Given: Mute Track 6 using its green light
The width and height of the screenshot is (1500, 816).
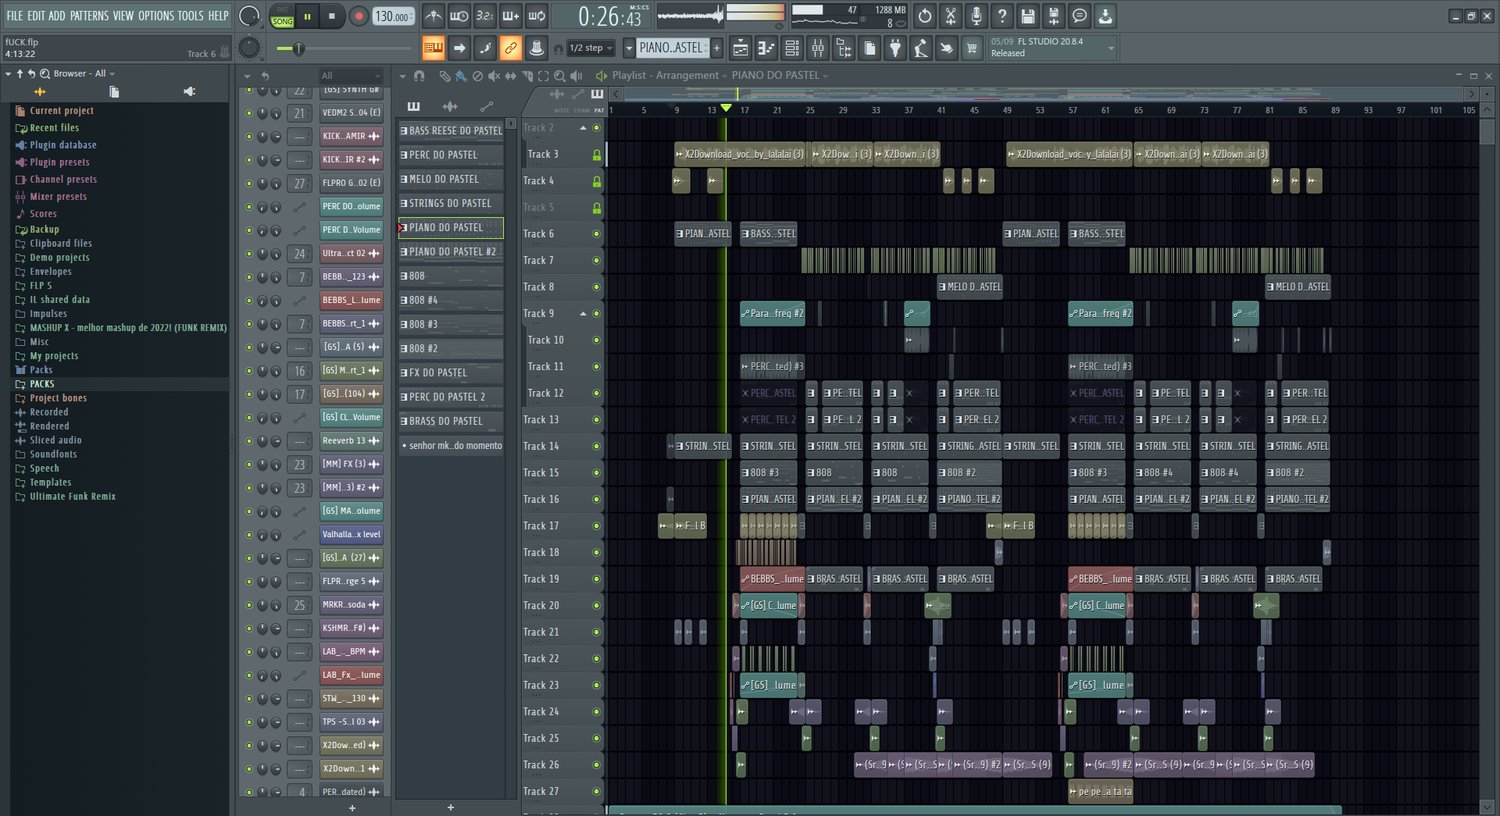Looking at the screenshot, I should click(597, 234).
